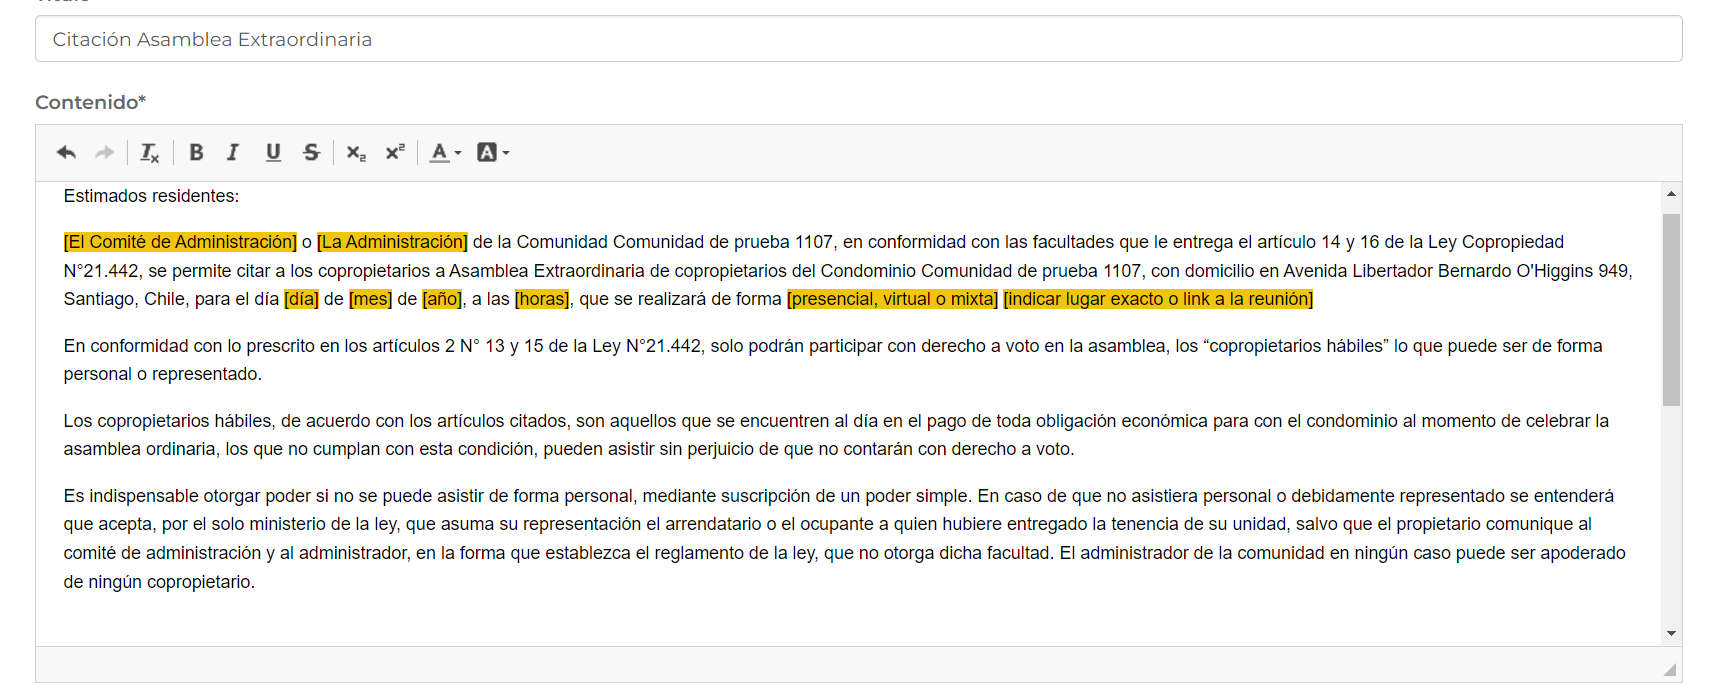Viewport: 1713px width, 697px height.
Task: Open the background color dropdown
Action: tap(493, 153)
